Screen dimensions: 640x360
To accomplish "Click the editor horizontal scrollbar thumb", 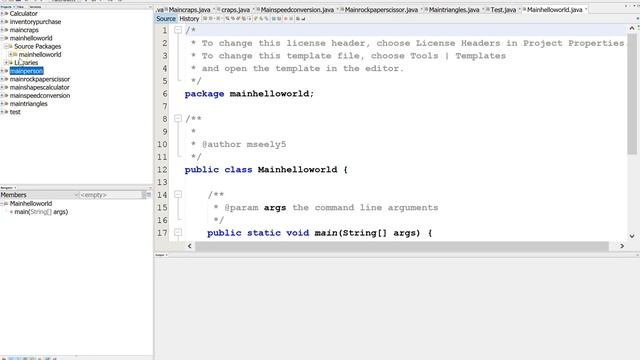I will click(402, 246).
